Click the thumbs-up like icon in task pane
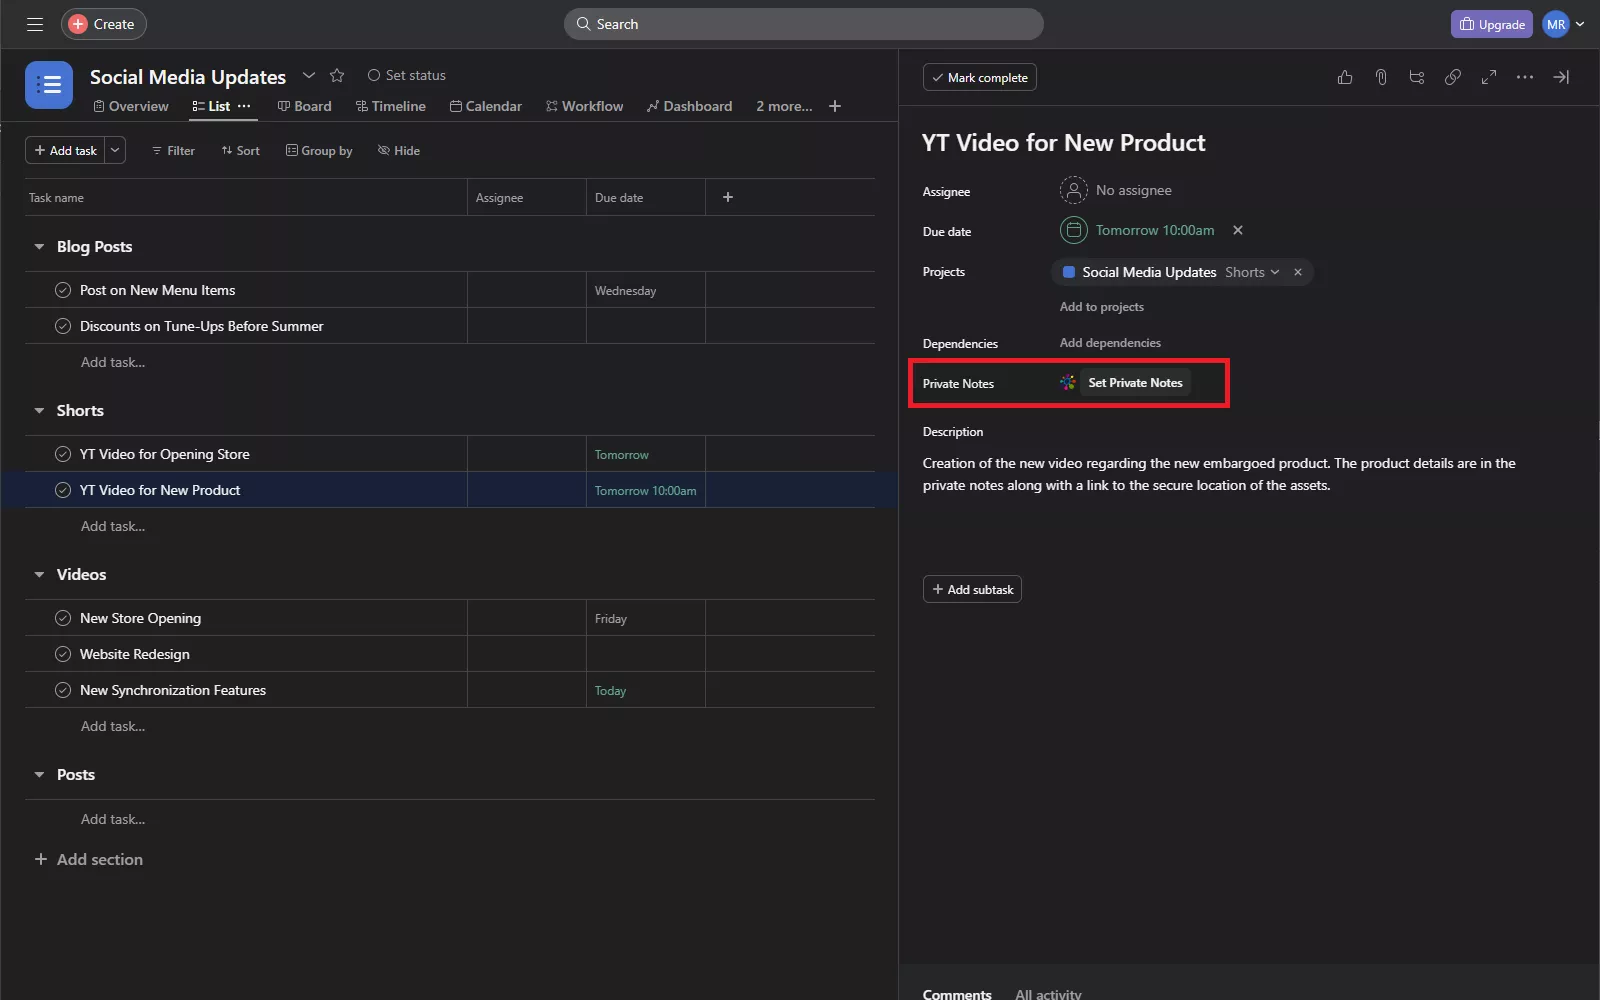This screenshot has width=1600, height=1000. [x=1345, y=77]
